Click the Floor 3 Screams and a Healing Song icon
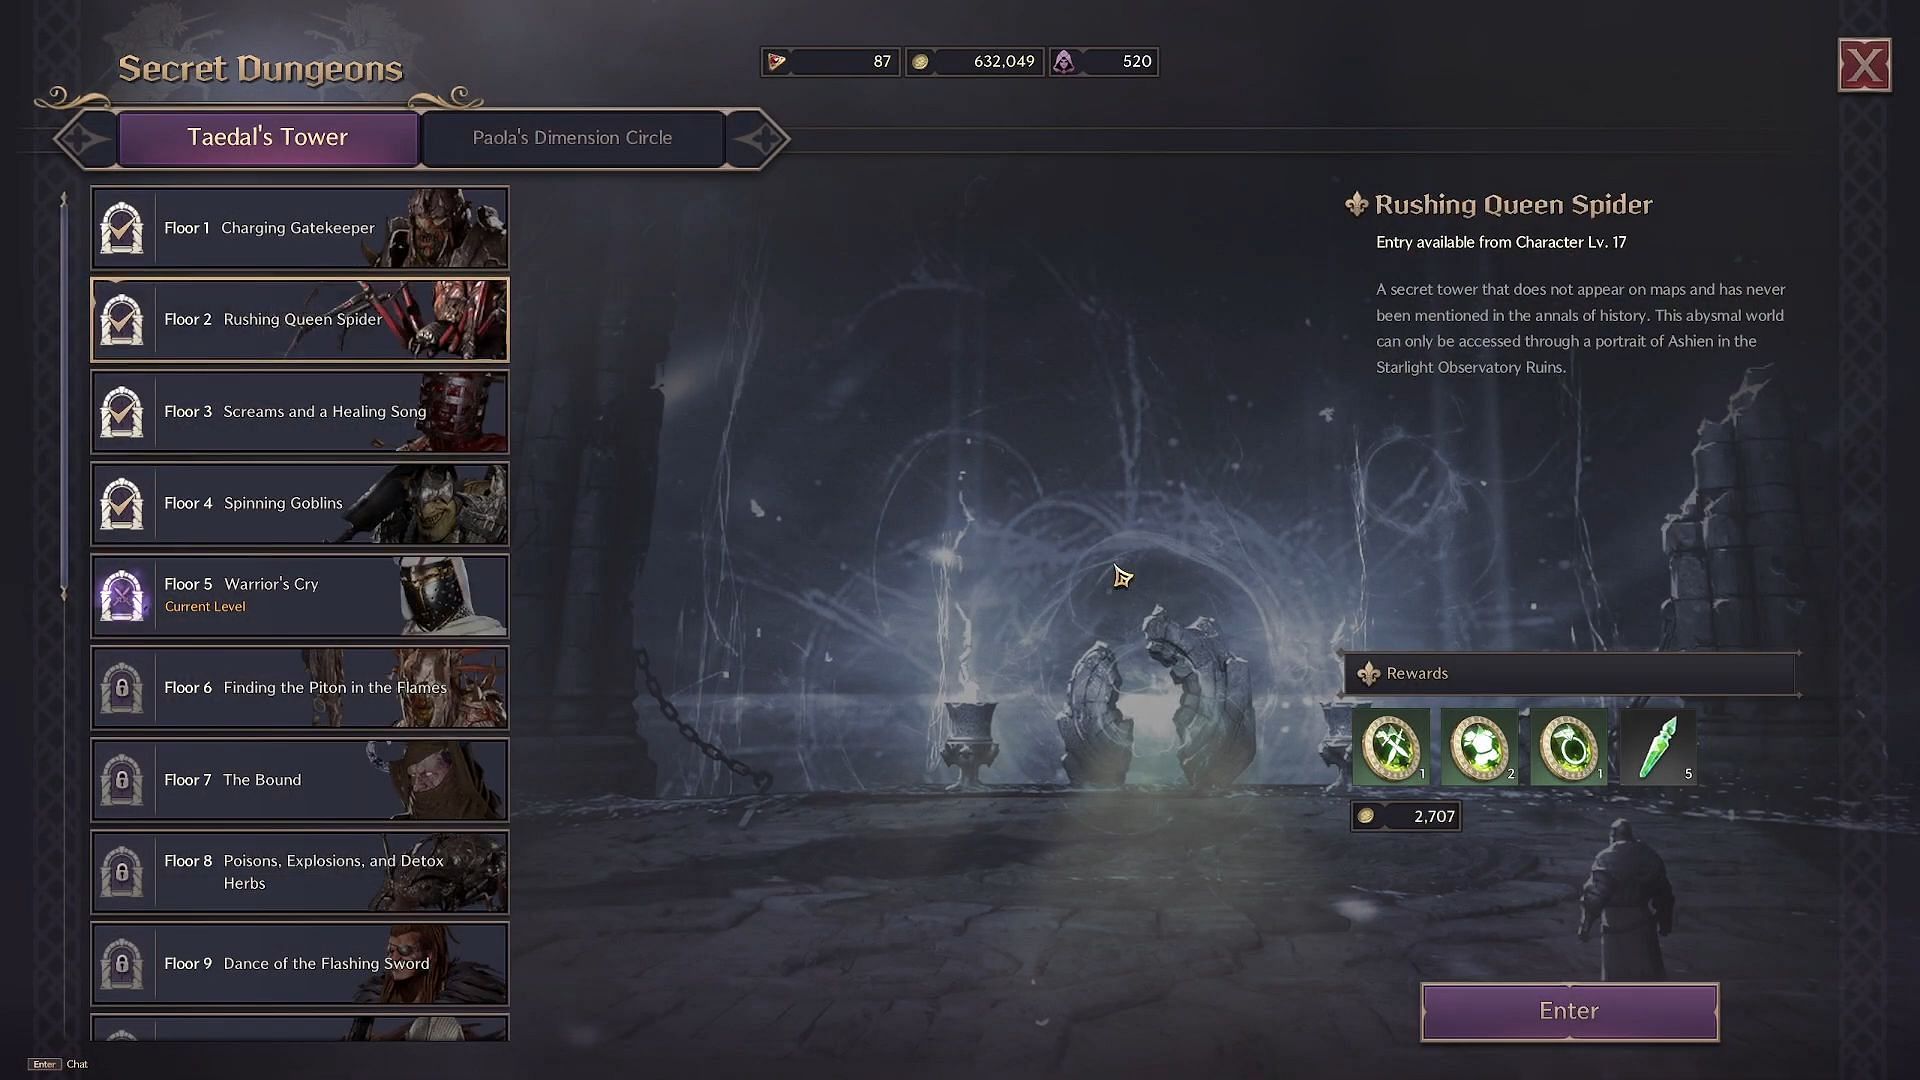This screenshot has width=1920, height=1080. pos(121,410)
